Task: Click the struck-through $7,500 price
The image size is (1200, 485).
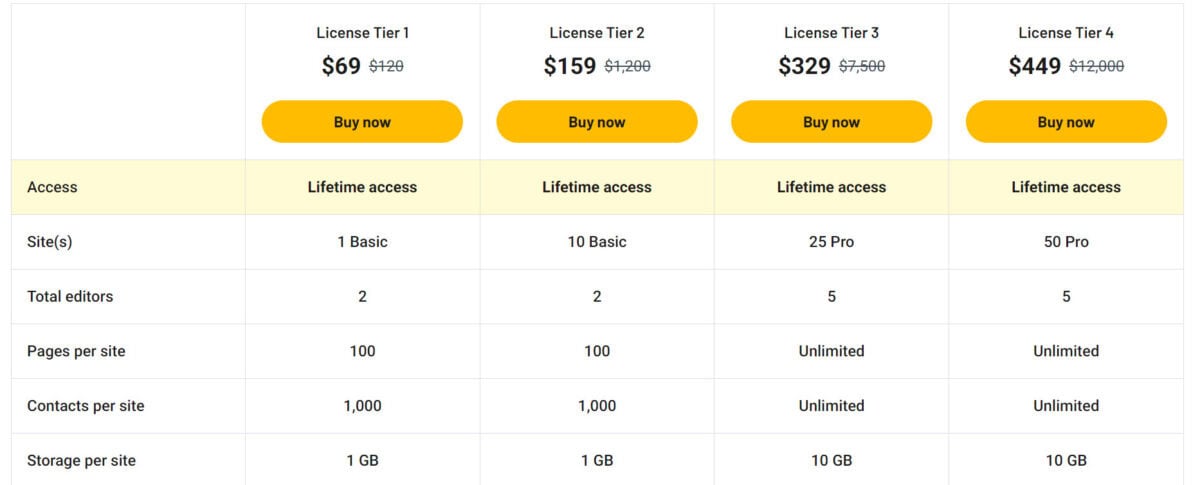Action: coord(862,67)
